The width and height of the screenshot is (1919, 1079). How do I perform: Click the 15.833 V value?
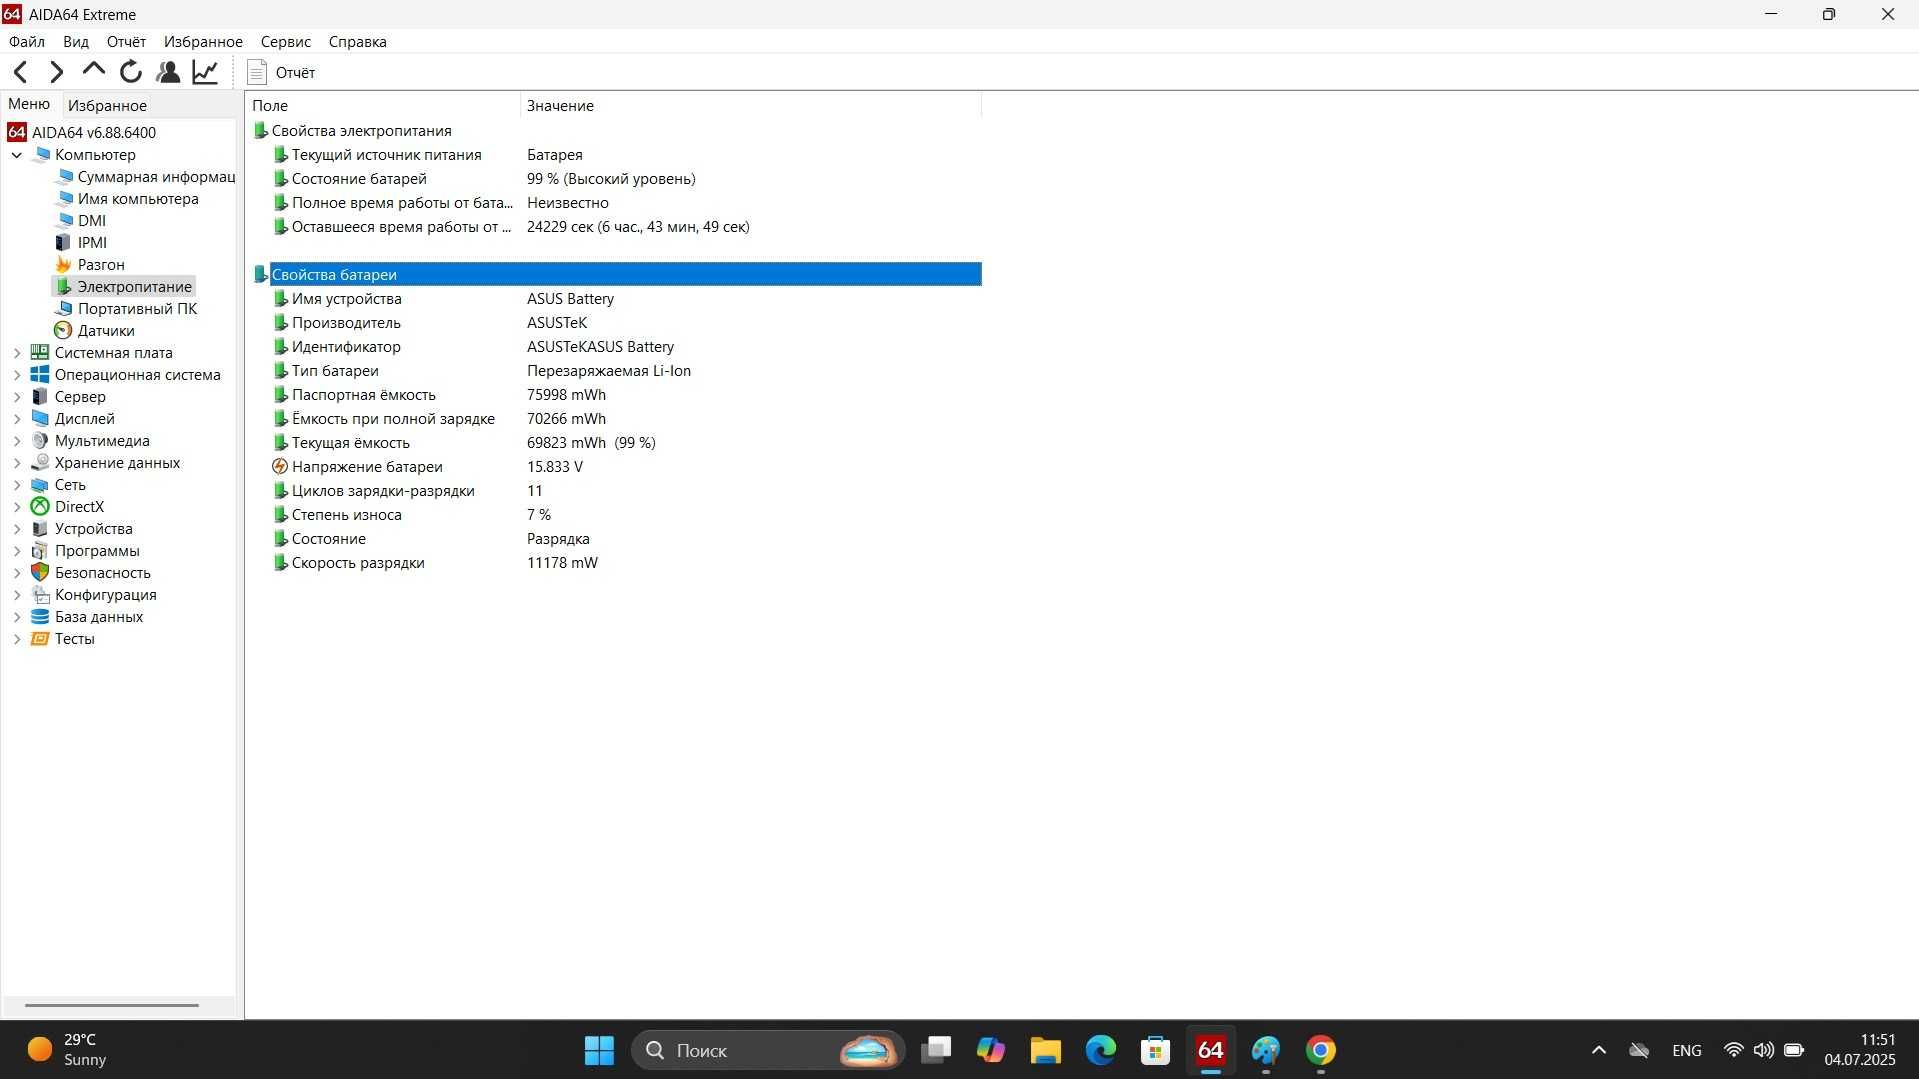click(555, 467)
